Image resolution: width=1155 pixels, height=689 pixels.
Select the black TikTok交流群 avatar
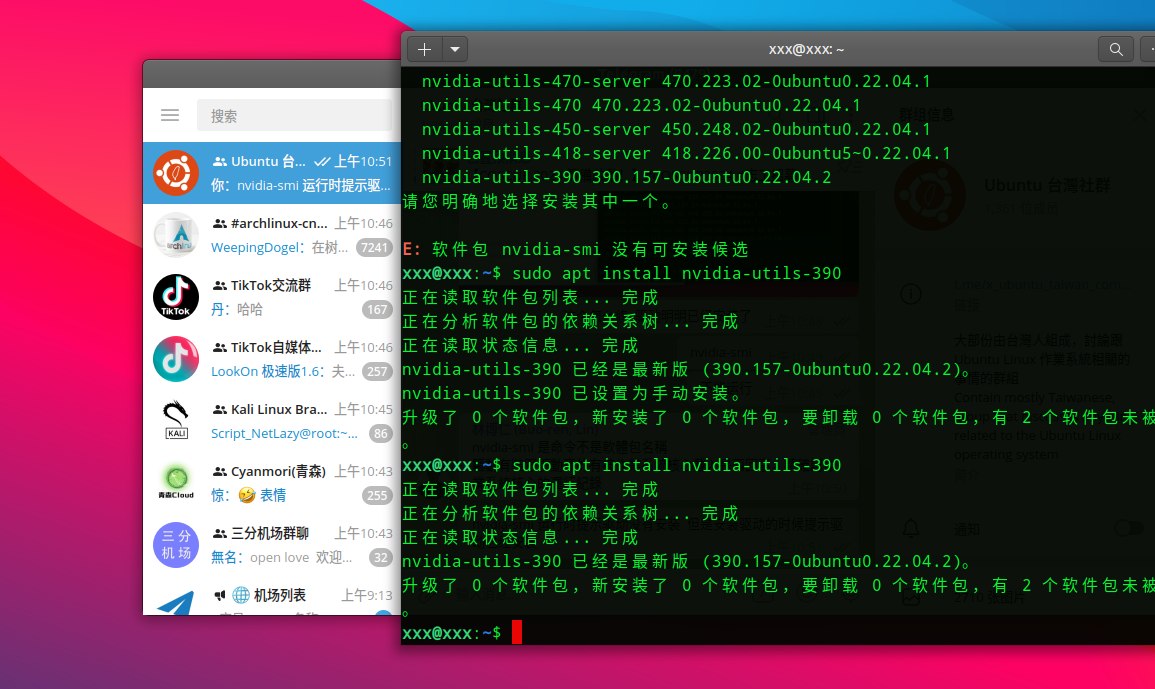(x=176, y=297)
